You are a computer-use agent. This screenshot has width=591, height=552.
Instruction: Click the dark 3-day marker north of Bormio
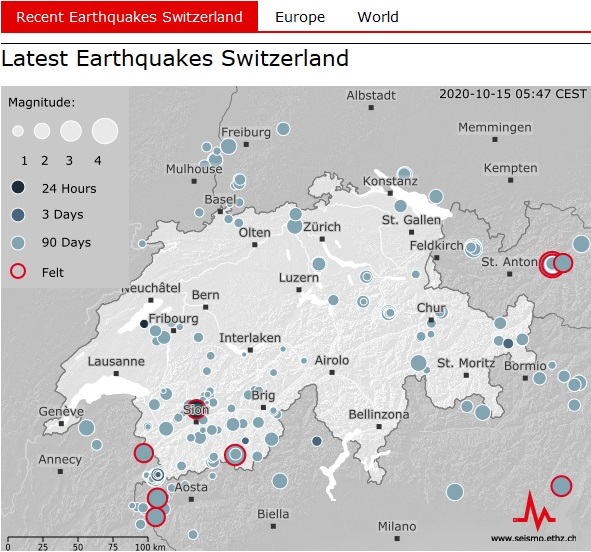508,343
